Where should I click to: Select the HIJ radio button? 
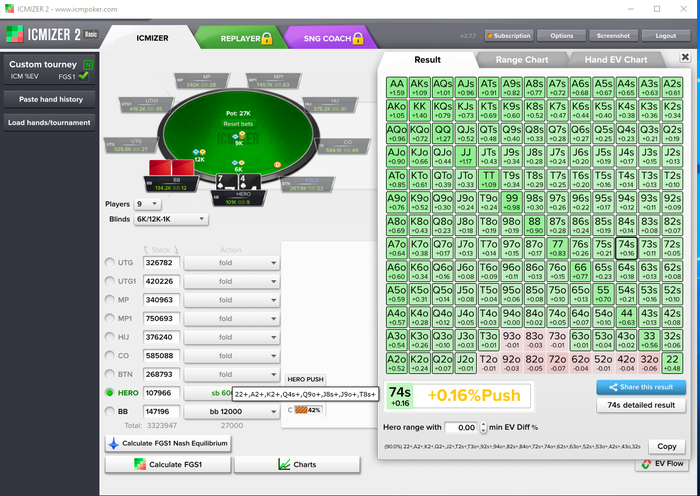pos(109,337)
